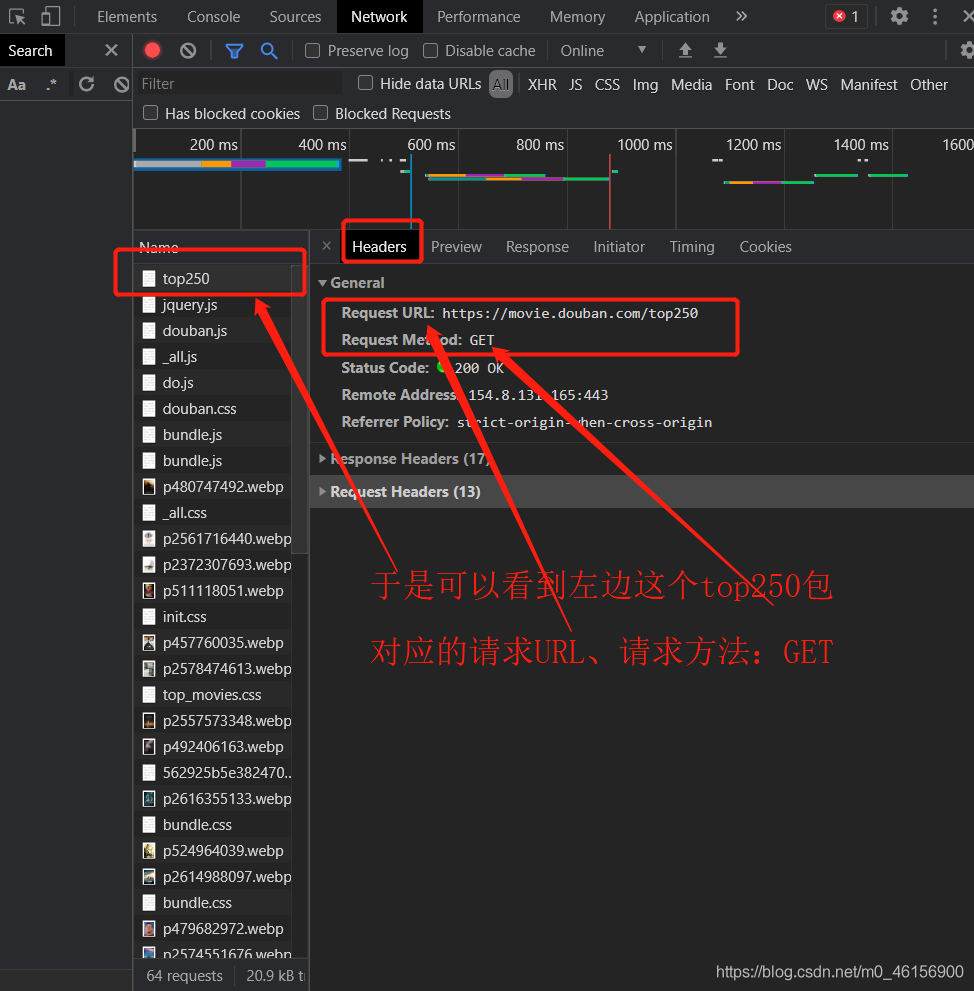
Task: Select the Headers tab
Action: pos(379,246)
